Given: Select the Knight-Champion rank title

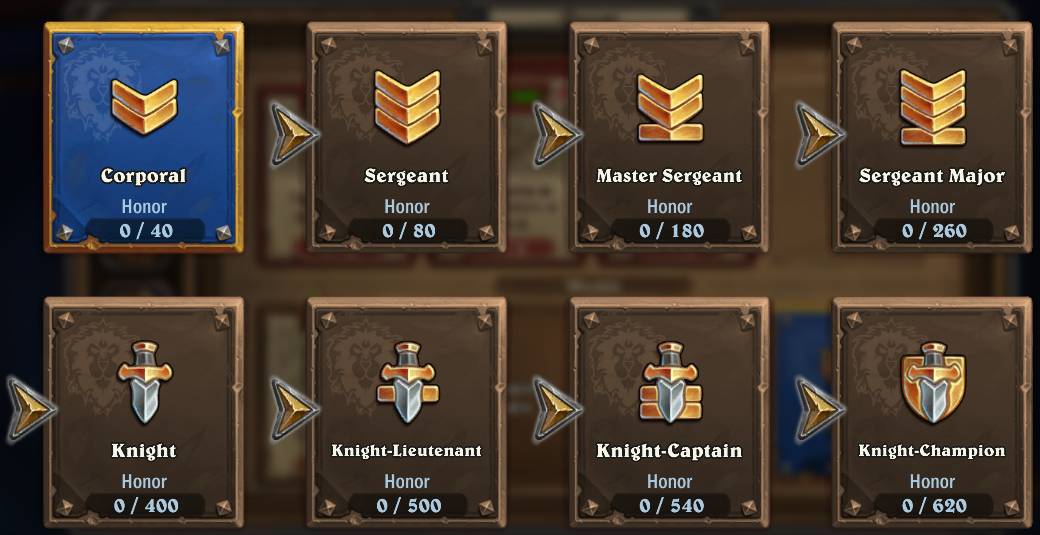Looking at the screenshot, I should coord(932,451).
